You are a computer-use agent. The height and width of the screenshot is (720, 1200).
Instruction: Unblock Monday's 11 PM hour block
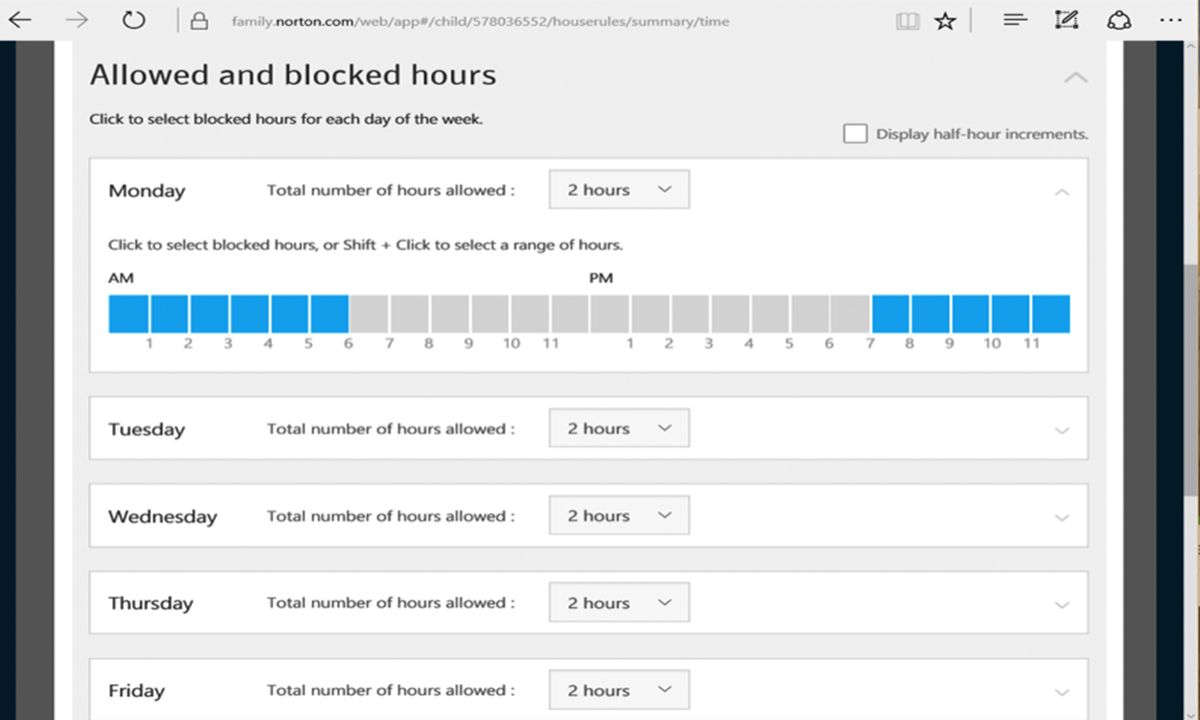pos(1052,313)
